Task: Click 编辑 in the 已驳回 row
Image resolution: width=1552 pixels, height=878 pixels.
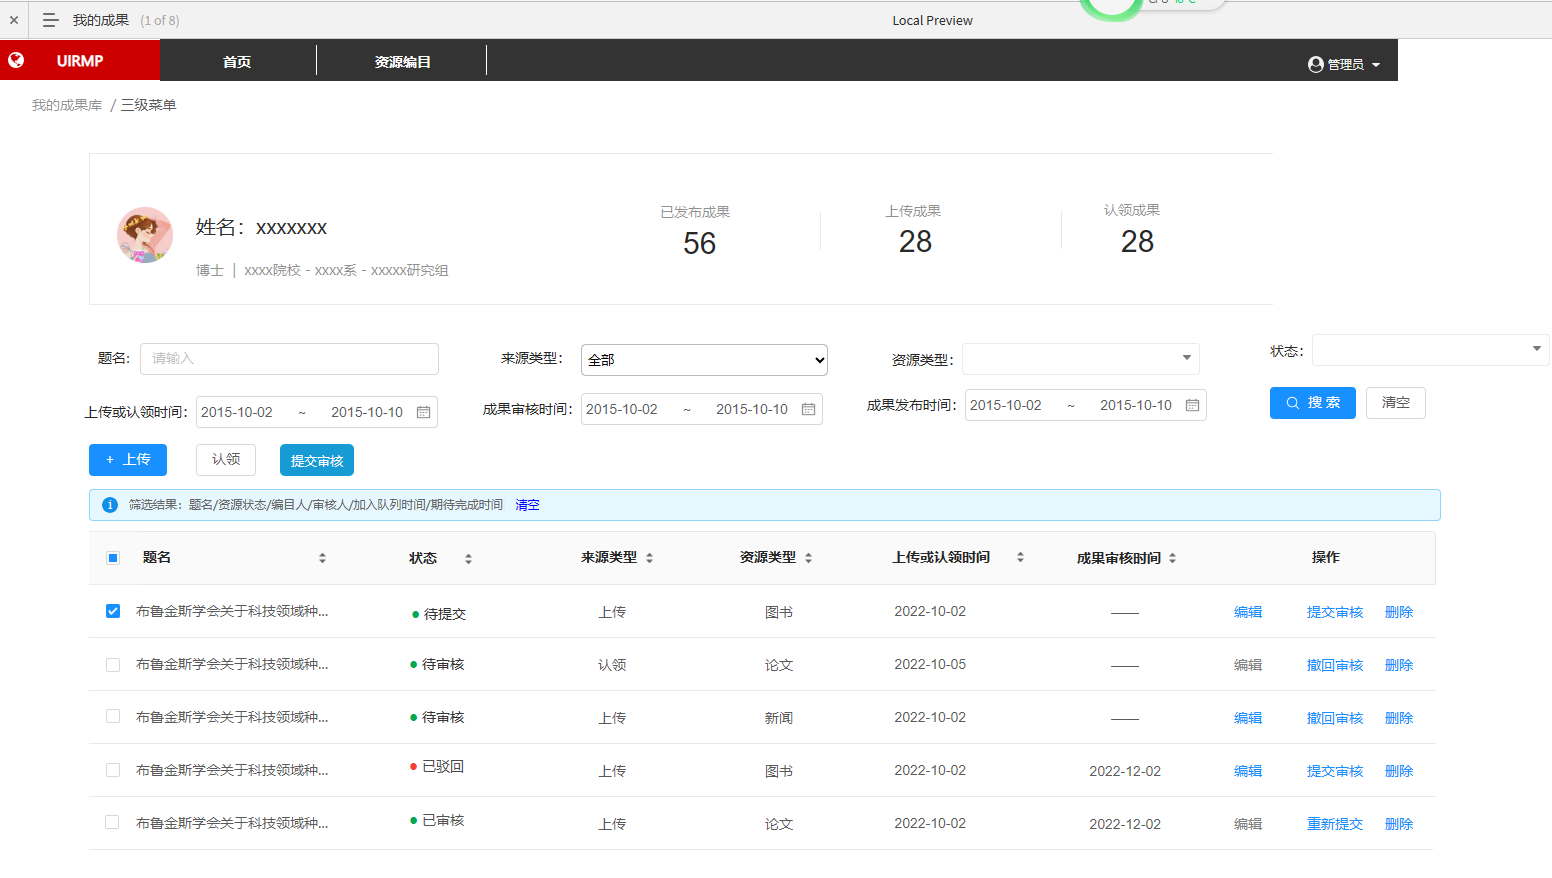Action: click(x=1248, y=771)
